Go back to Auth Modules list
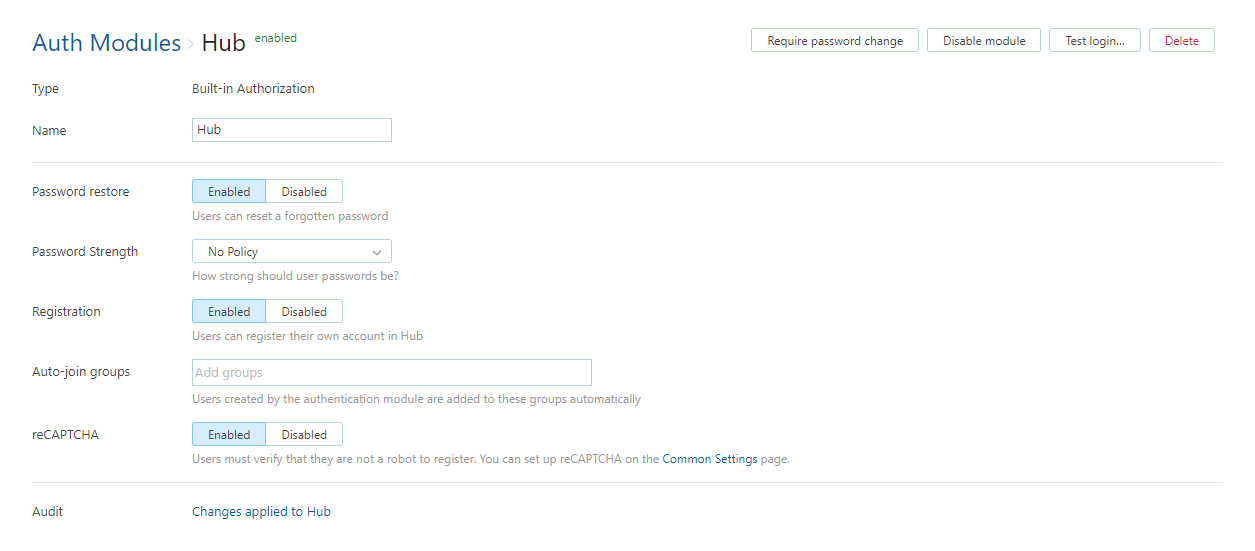Viewport: 1255px width, 551px height. point(106,43)
